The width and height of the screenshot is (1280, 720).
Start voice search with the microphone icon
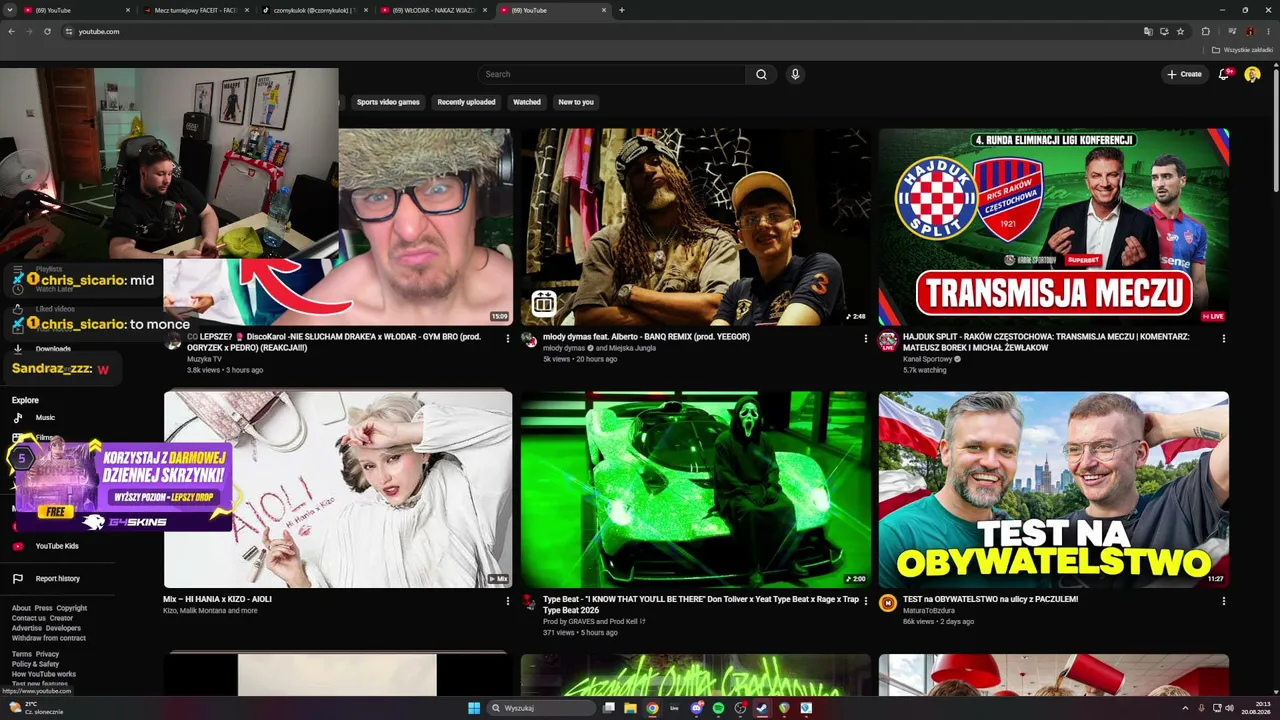[795, 74]
